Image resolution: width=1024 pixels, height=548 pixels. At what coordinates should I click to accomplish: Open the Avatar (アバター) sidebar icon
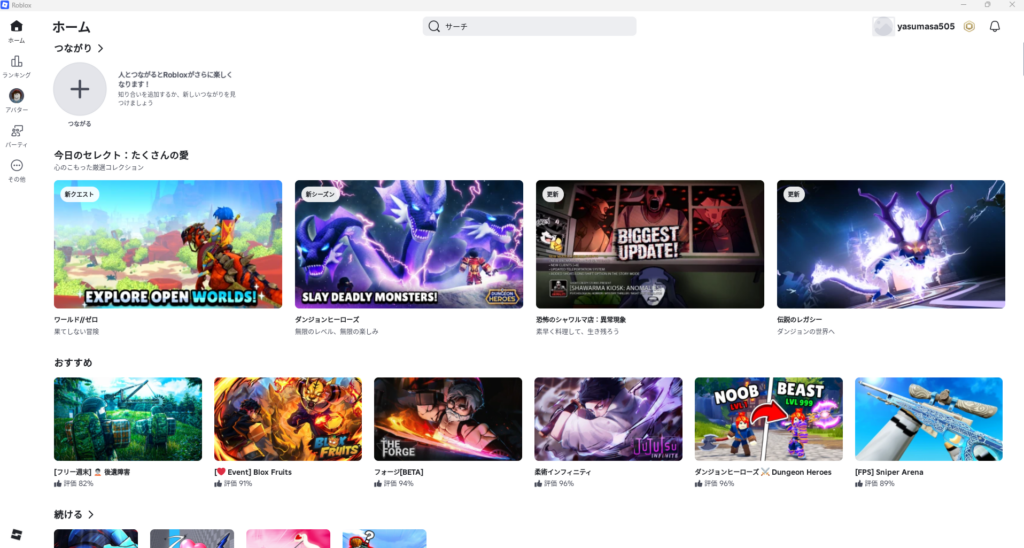[x=16, y=96]
